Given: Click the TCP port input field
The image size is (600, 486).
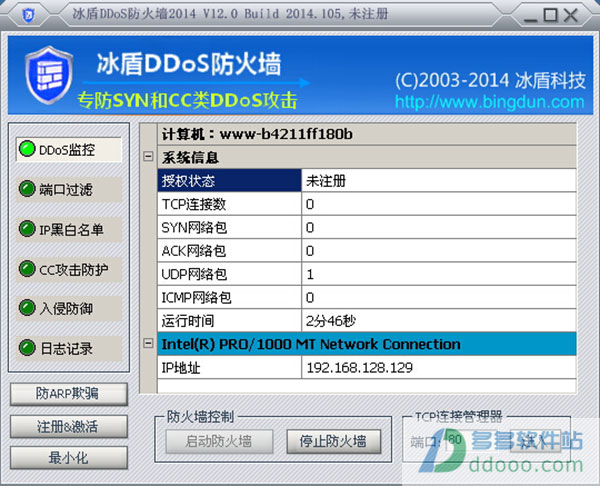Looking at the screenshot, I should 474,440.
